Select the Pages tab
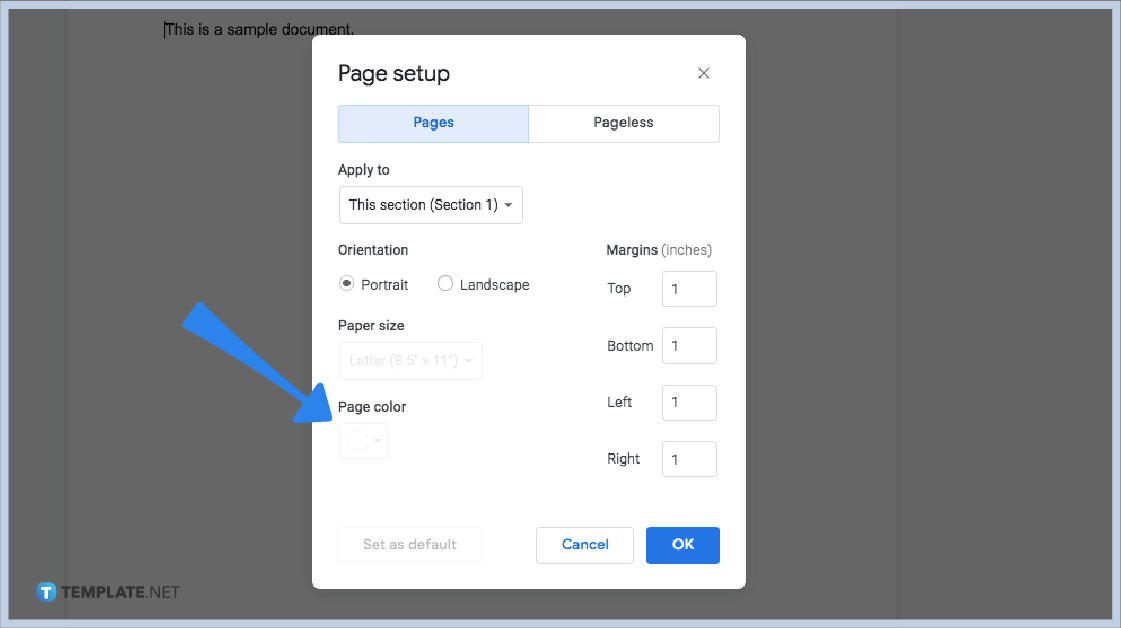The width and height of the screenshot is (1121, 628). pyautogui.click(x=433, y=123)
